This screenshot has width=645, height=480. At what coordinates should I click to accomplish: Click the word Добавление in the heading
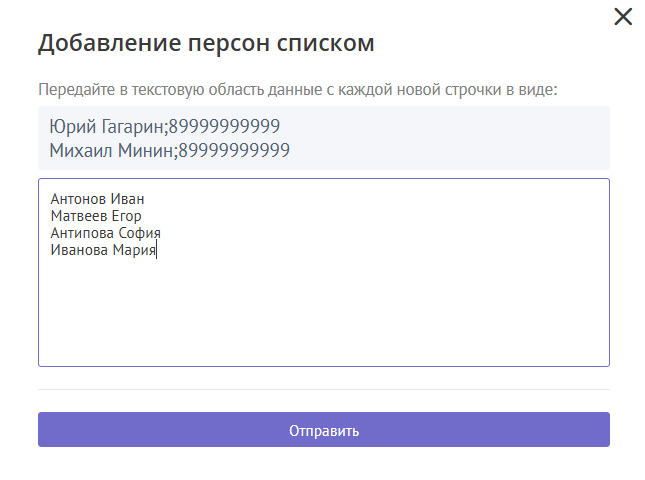[110, 44]
